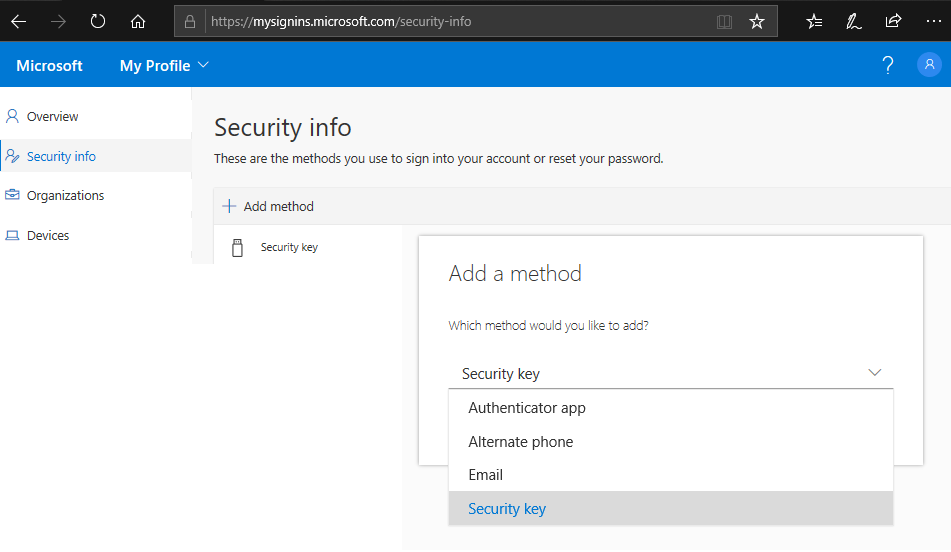The height and width of the screenshot is (552, 951).
Task: Refresh the page with the reload icon
Action: pos(97,21)
